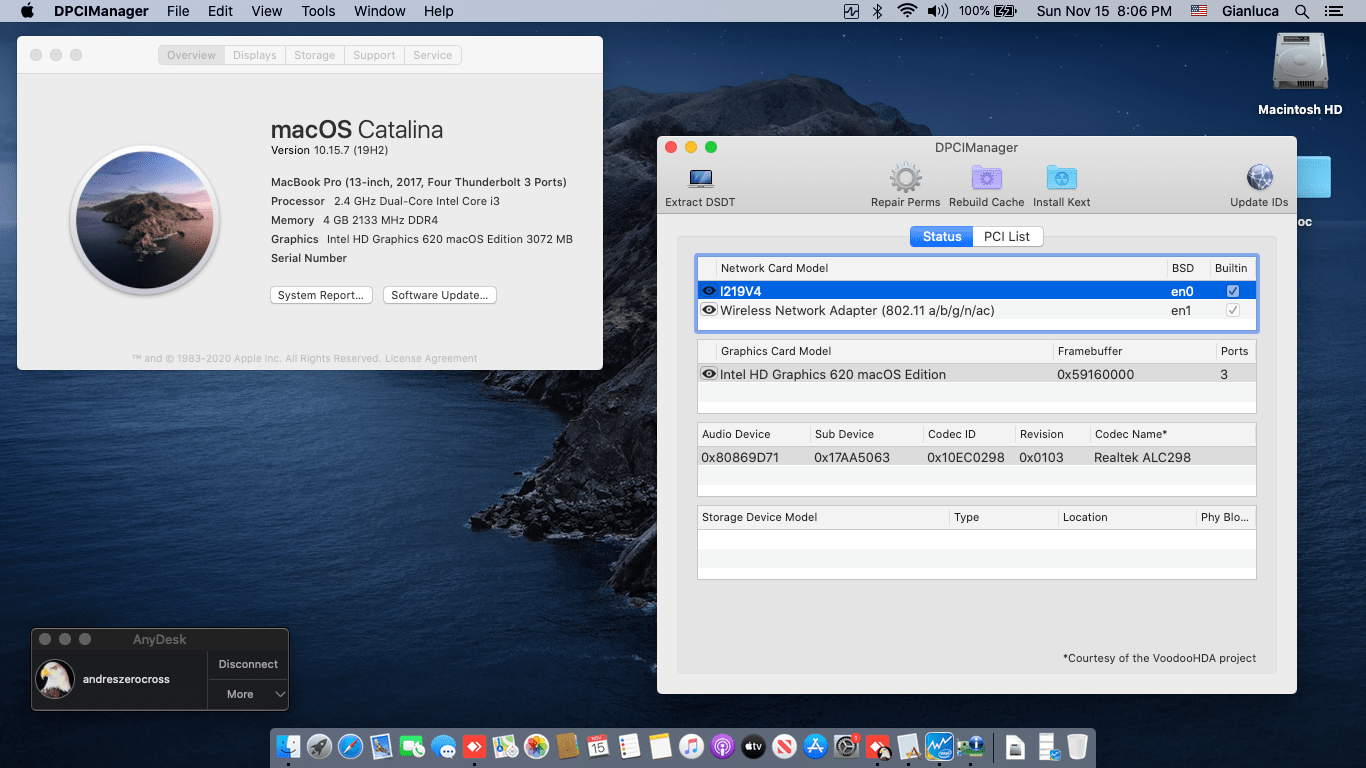Image resolution: width=1366 pixels, height=768 pixels.
Task: Click Disconnect in the AnyDesk window
Action: pos(247,663)
